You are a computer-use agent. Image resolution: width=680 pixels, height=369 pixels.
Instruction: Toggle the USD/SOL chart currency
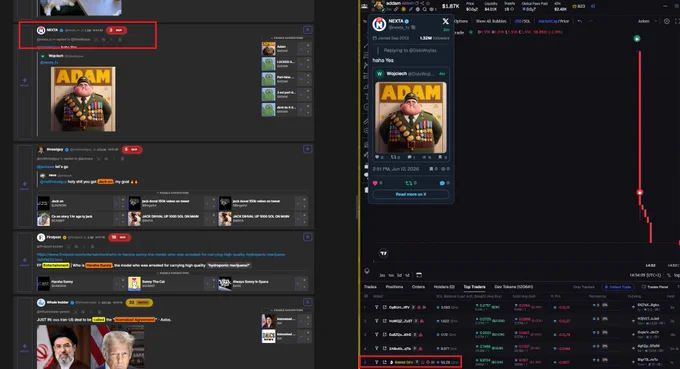coord(522,21)
